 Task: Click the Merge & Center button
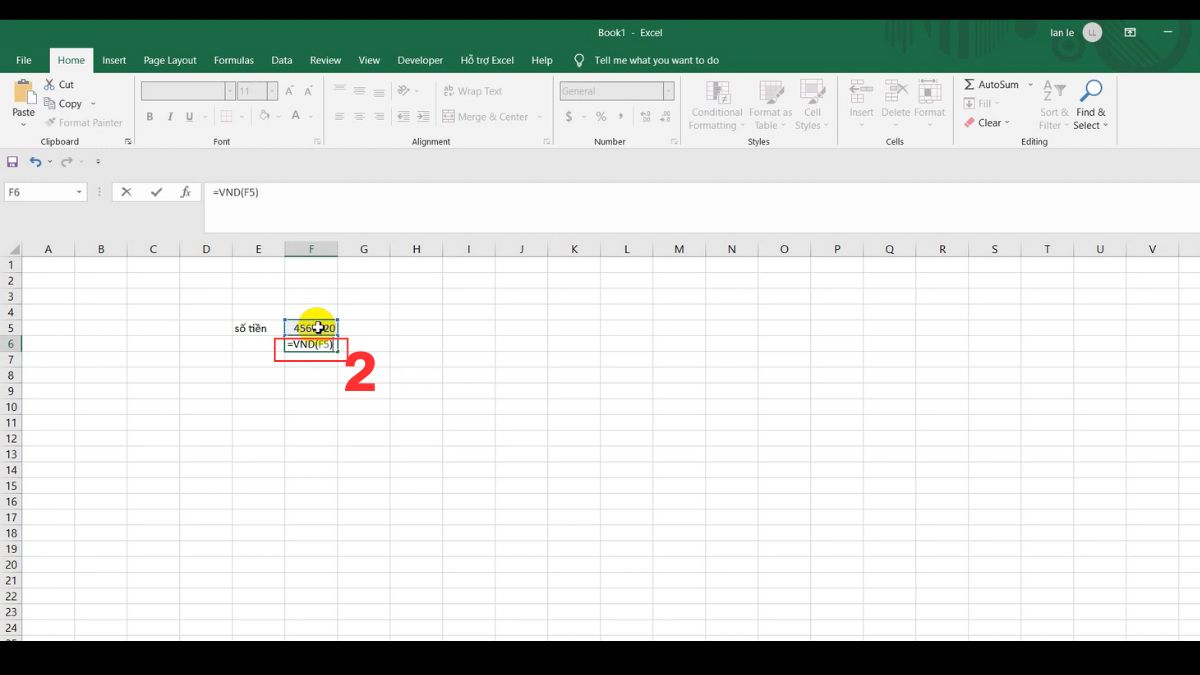click(487, 116)
